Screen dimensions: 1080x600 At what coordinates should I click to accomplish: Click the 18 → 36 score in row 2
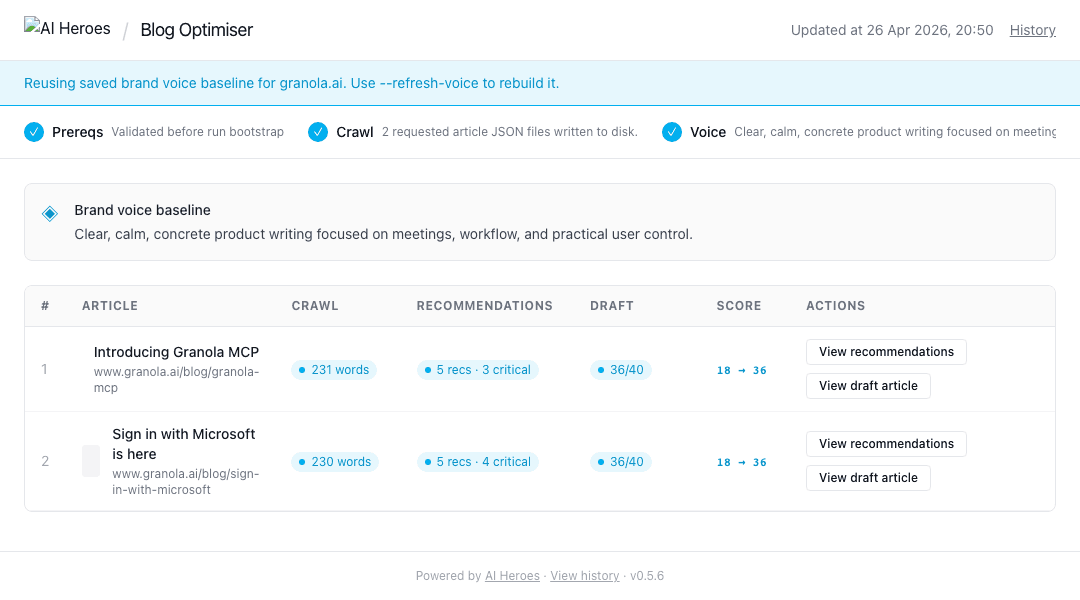coord(741,462)
